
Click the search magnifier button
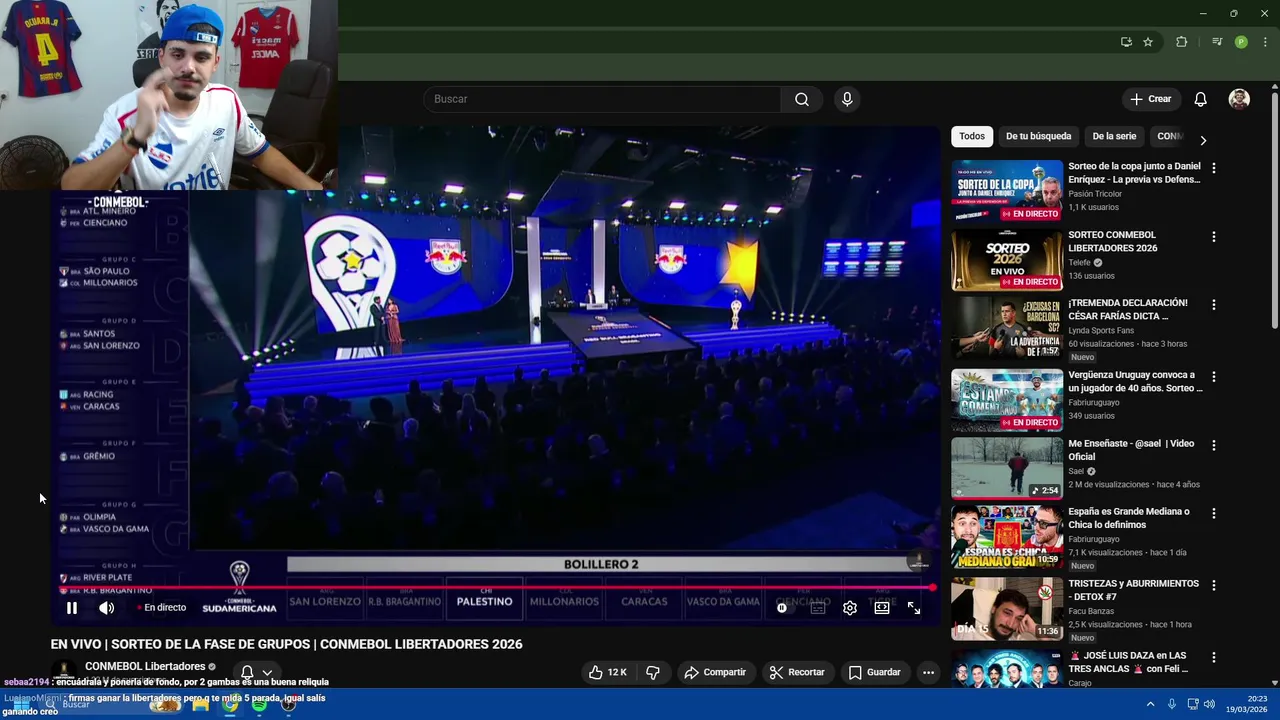click(x=802, y=99)
